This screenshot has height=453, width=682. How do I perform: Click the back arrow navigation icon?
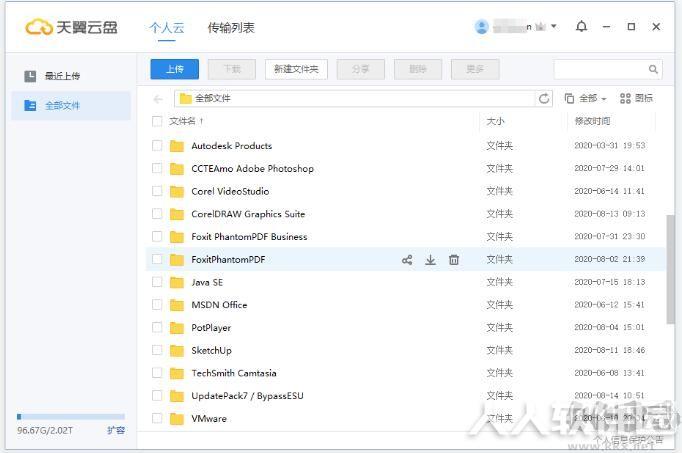(158, 100)
